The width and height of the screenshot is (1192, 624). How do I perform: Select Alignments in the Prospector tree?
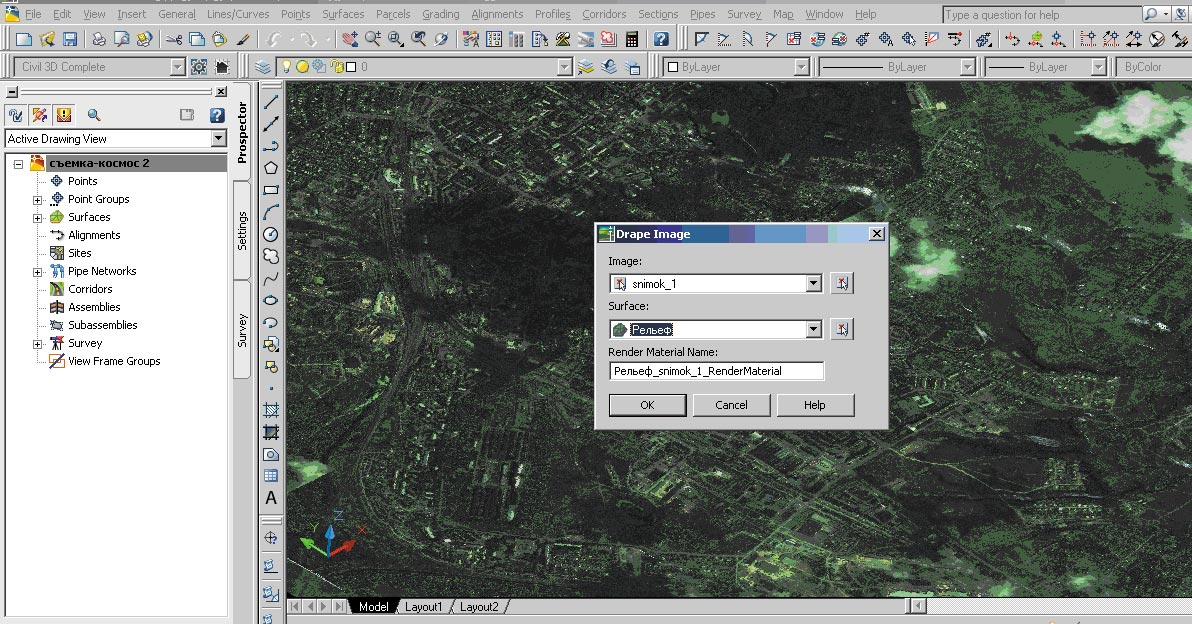[x=94, y=235]
